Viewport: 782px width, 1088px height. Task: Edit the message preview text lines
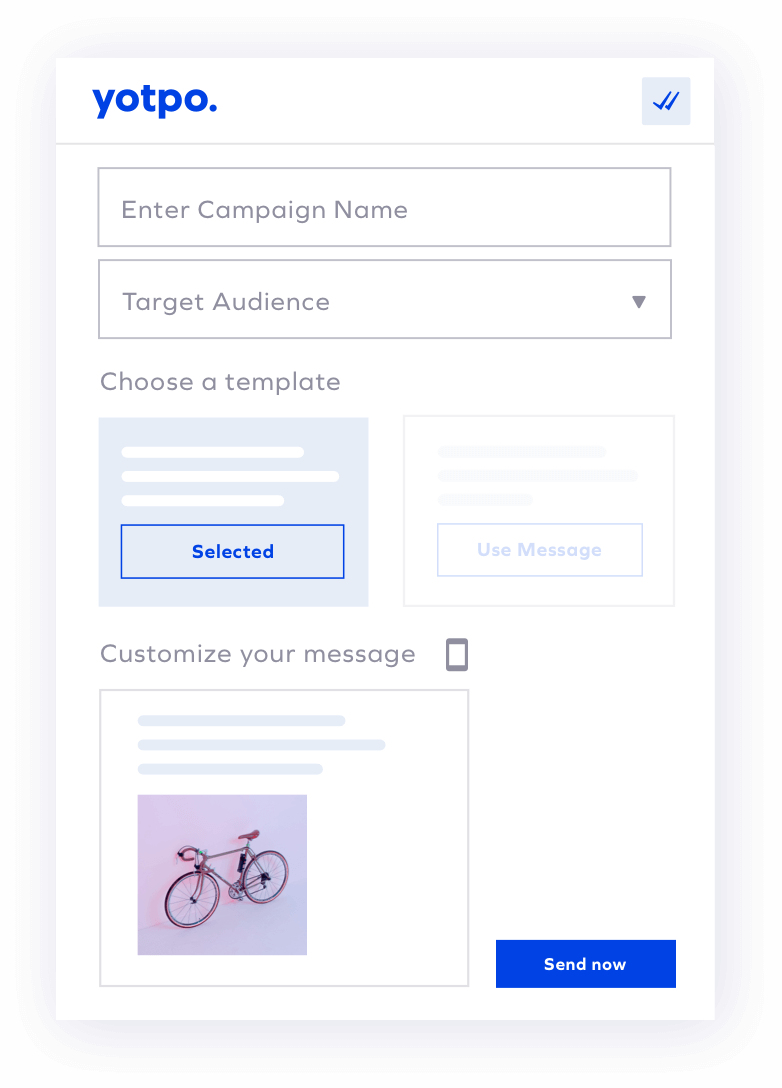262,745
